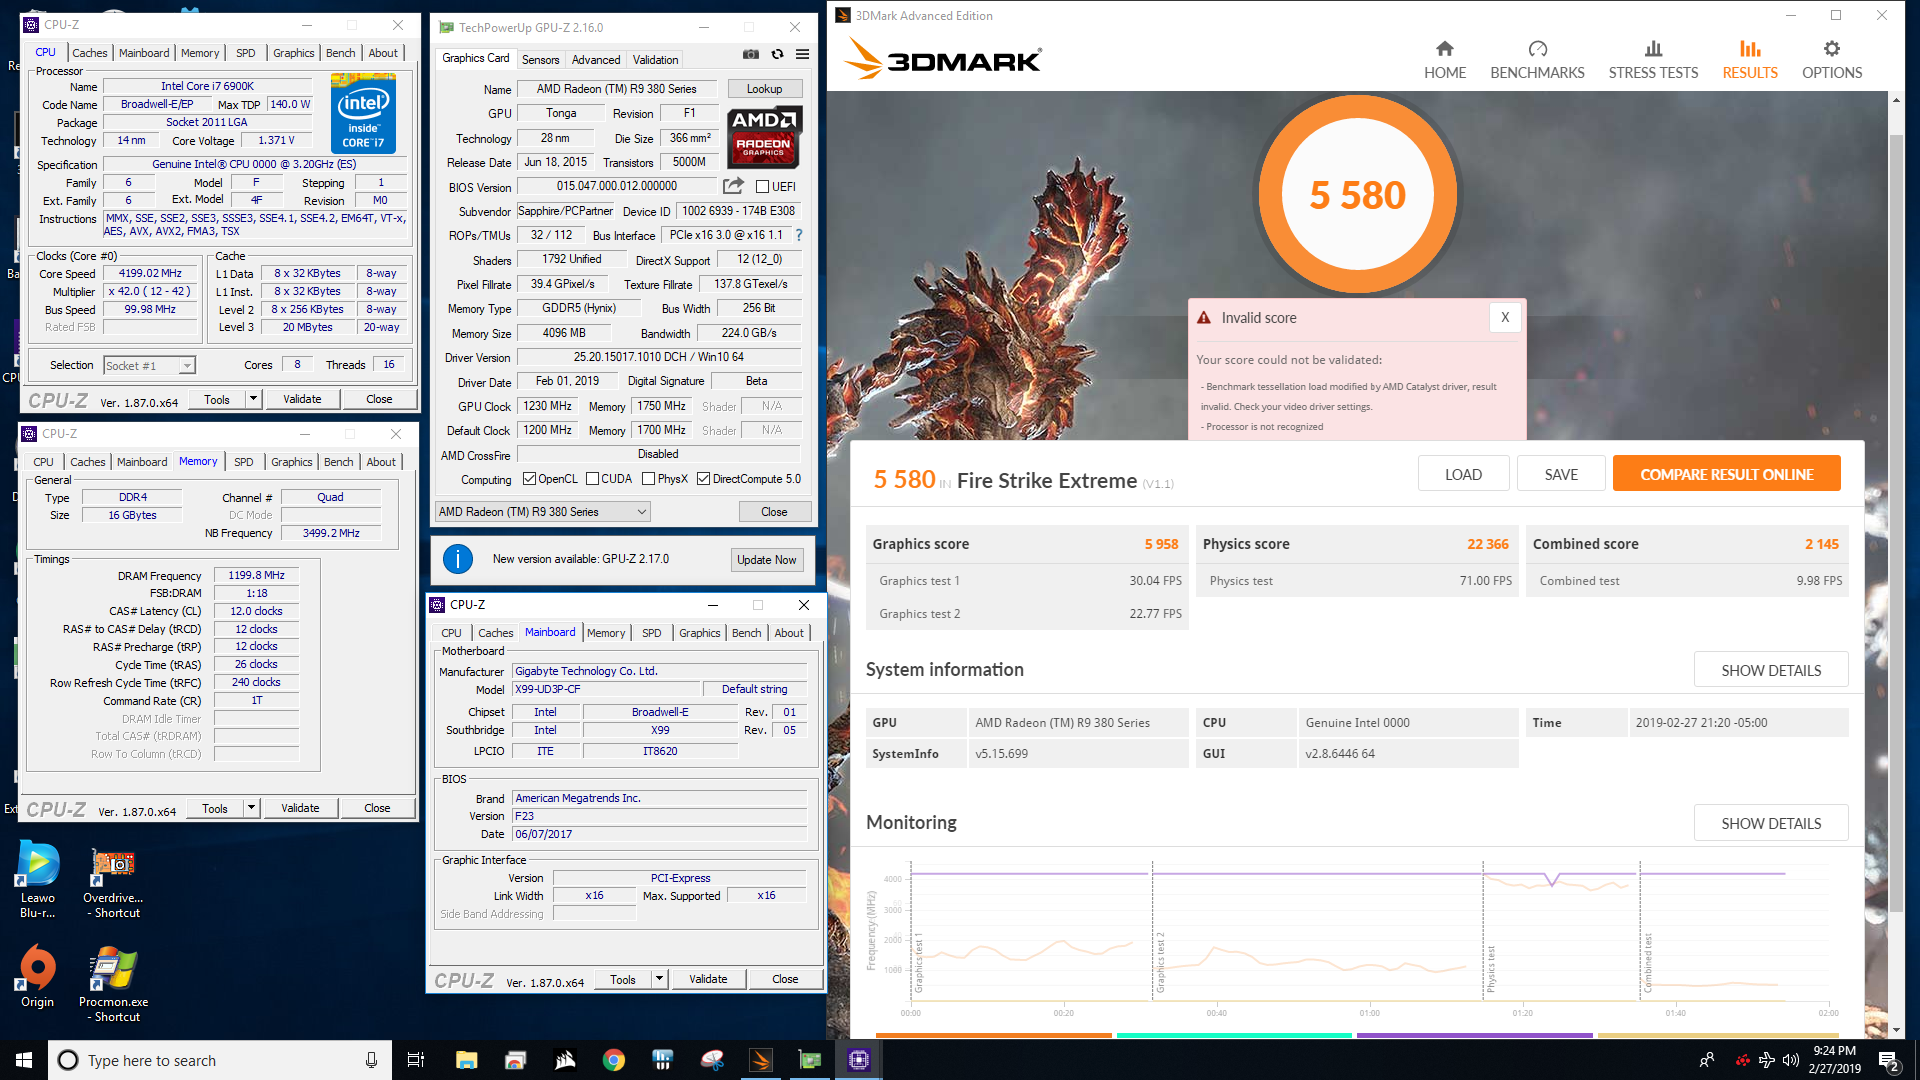Open Action Center notifications
The height and width of the screenshot is (1080, 1920).
coord(1889,1061)
